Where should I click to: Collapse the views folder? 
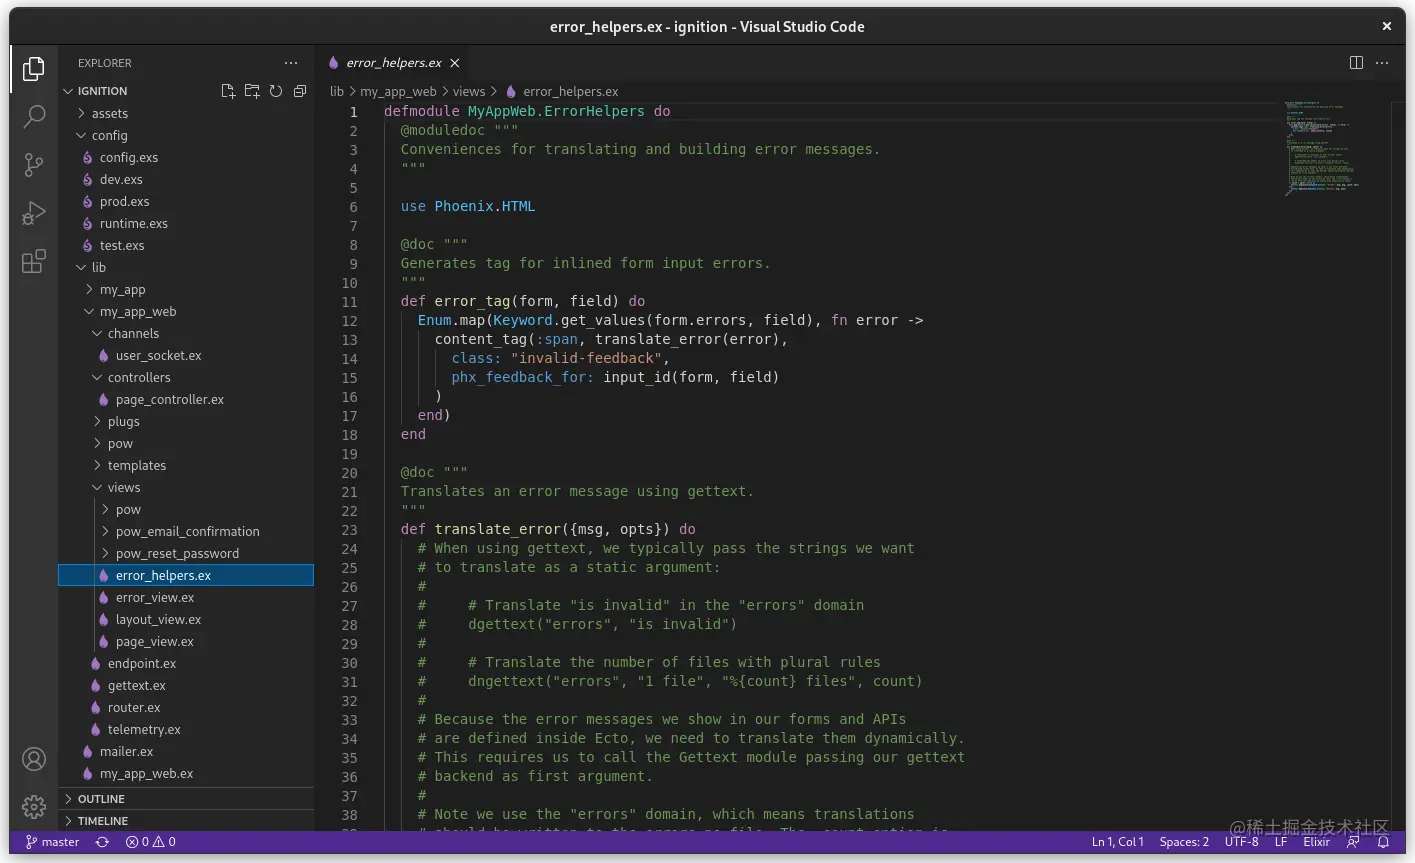124,488
